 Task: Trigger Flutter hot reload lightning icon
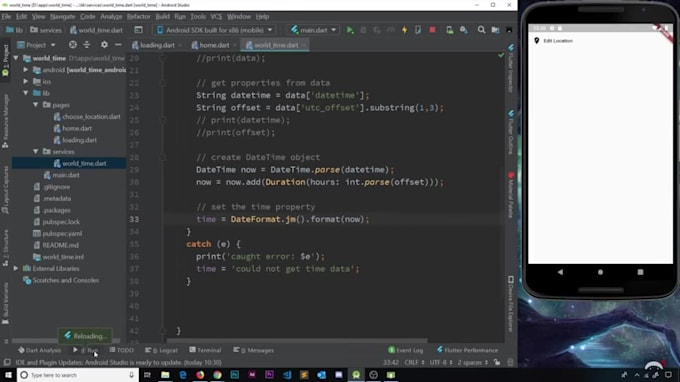(404, 30)
